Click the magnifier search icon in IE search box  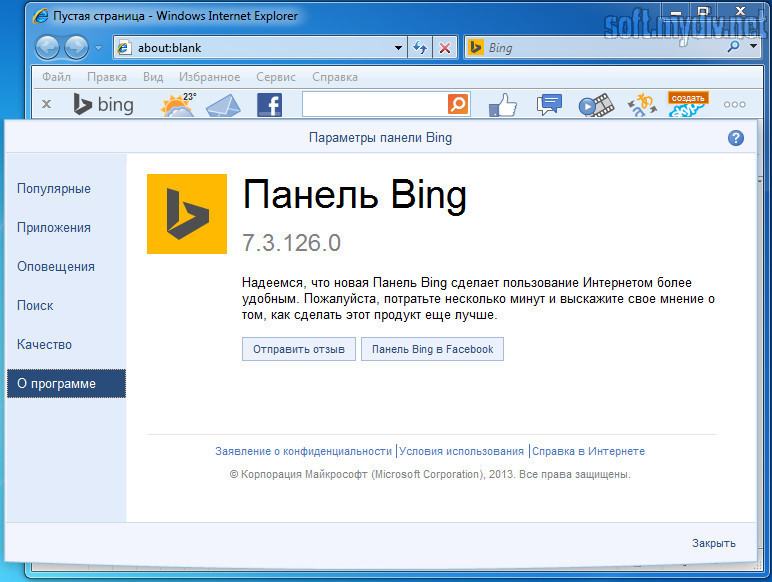[734, 47]
